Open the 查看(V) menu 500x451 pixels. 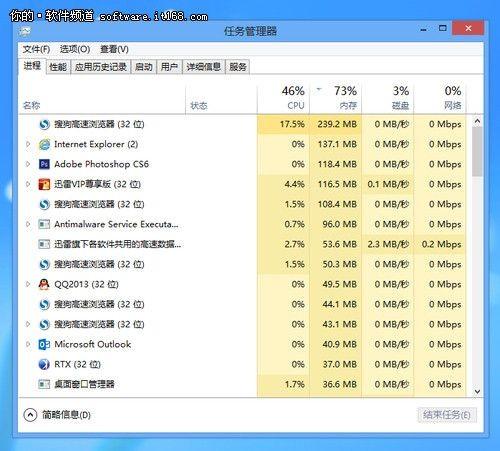point(114,49)
